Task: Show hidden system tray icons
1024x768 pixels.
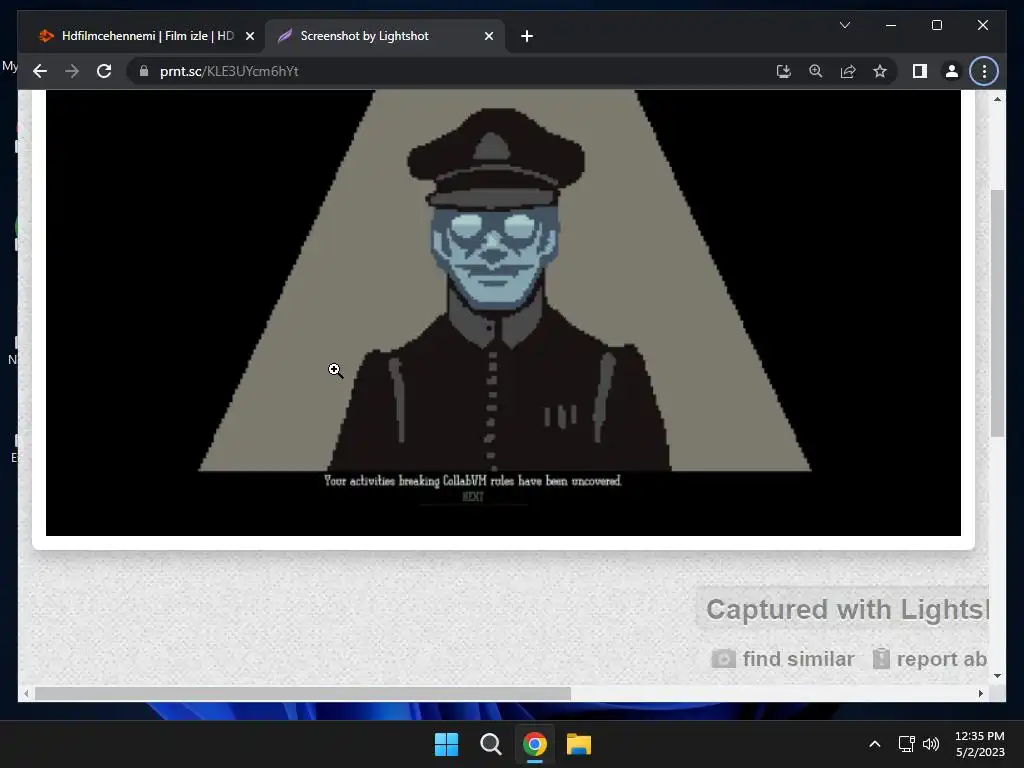Action: point(874,744)
